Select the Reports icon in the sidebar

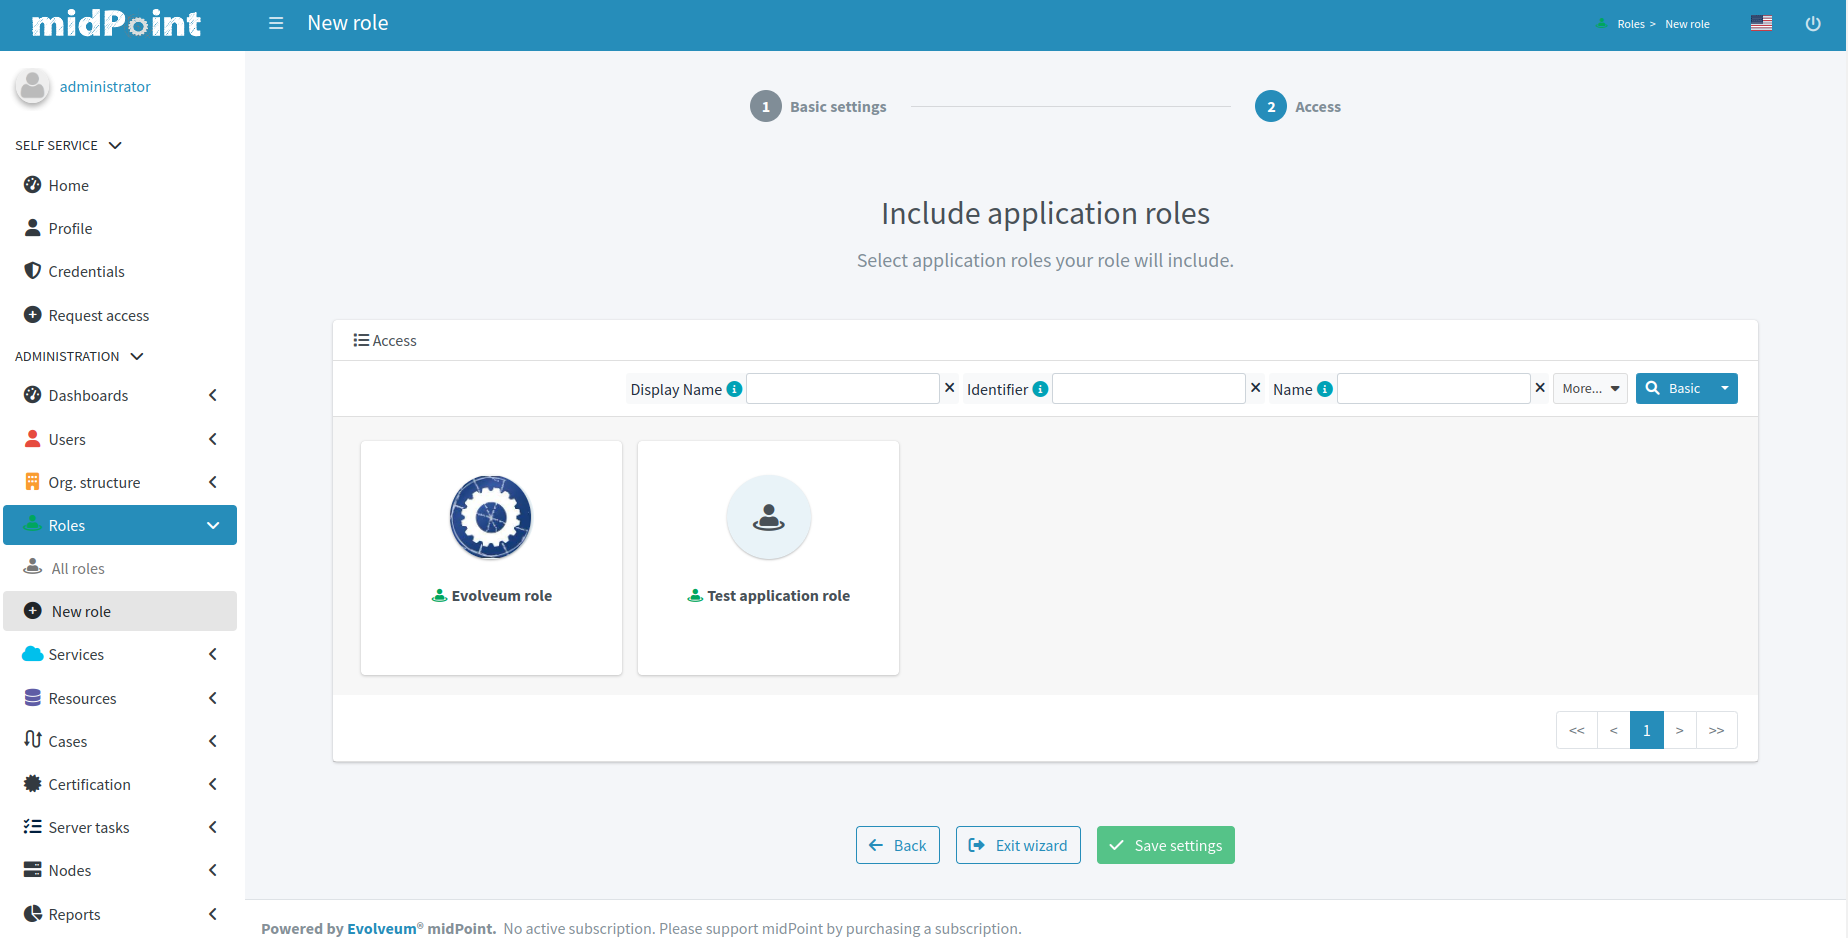[33, 914]
